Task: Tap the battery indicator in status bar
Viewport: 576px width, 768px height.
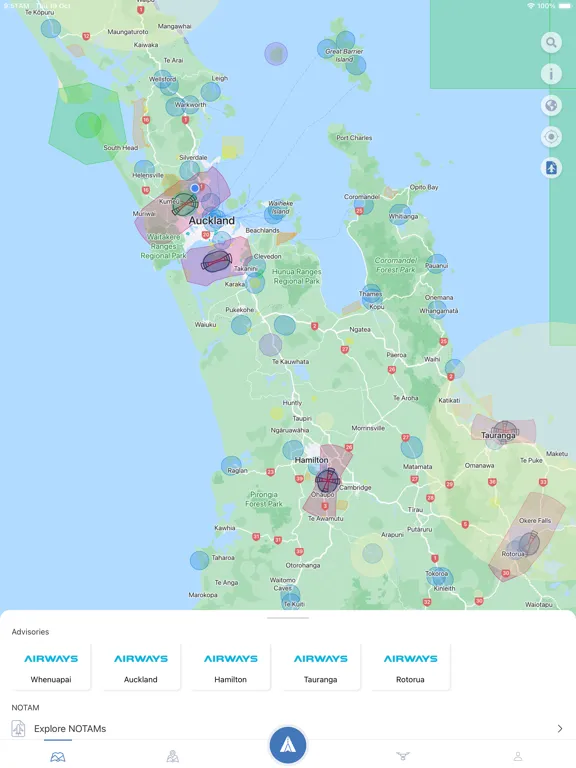Action: click(x=565, y=6)
